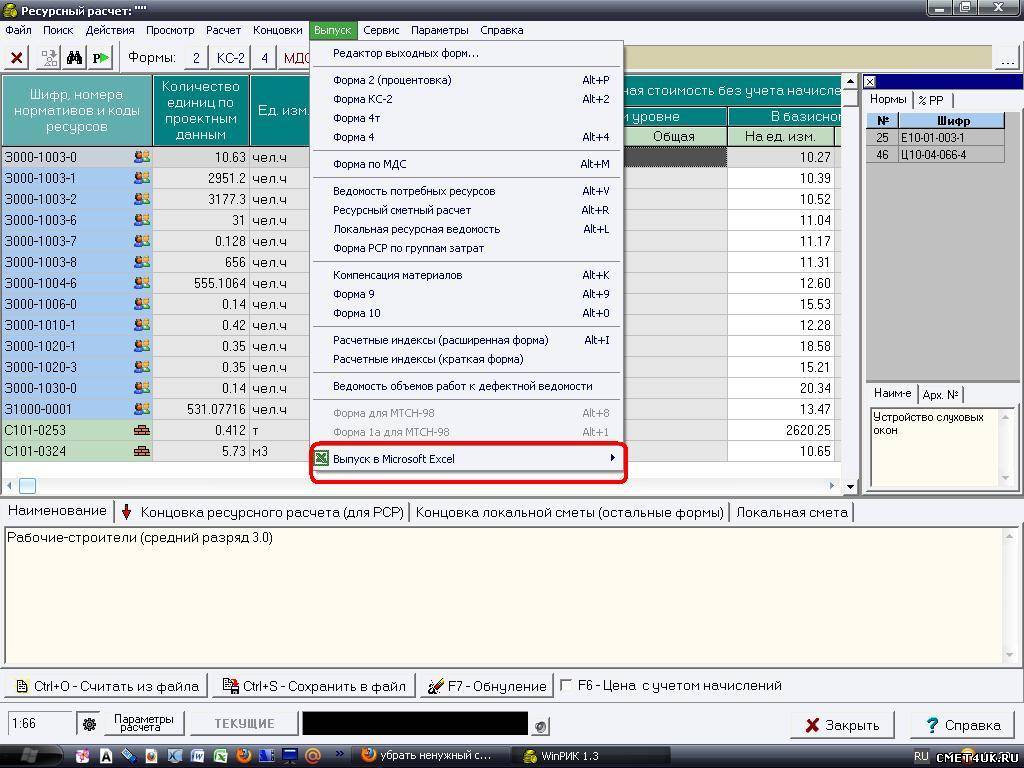The width and height of the screenshot is (1024, 768).
Task: Close the side norms panel with small X
Action: pyautogui.click(x=870, y=82)
